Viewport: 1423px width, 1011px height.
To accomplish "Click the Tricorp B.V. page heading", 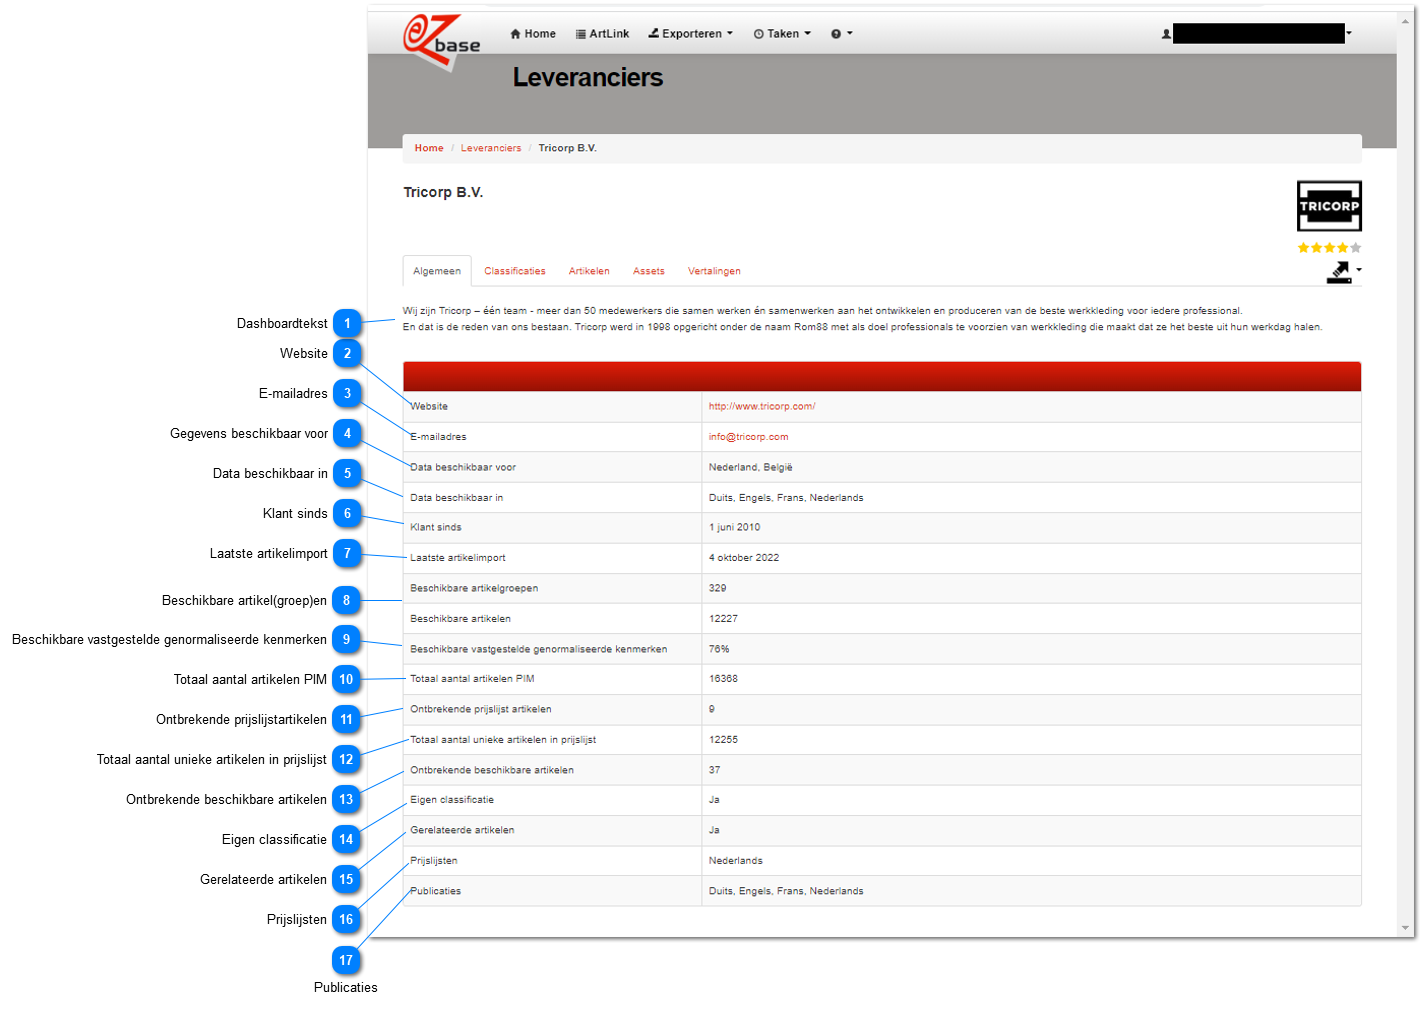I will point(443,192).
